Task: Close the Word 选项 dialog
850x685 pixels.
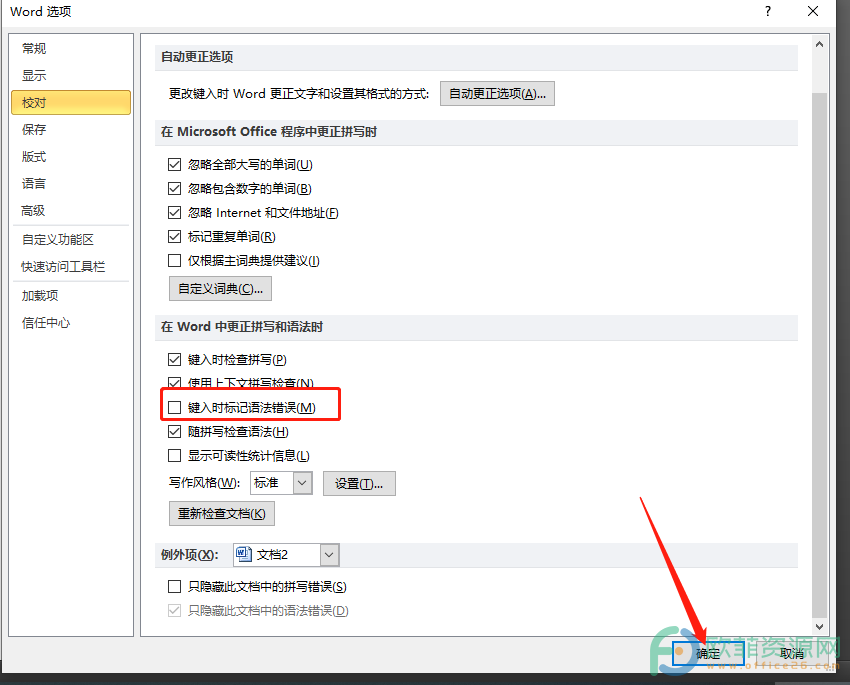Action: (813, 11)
